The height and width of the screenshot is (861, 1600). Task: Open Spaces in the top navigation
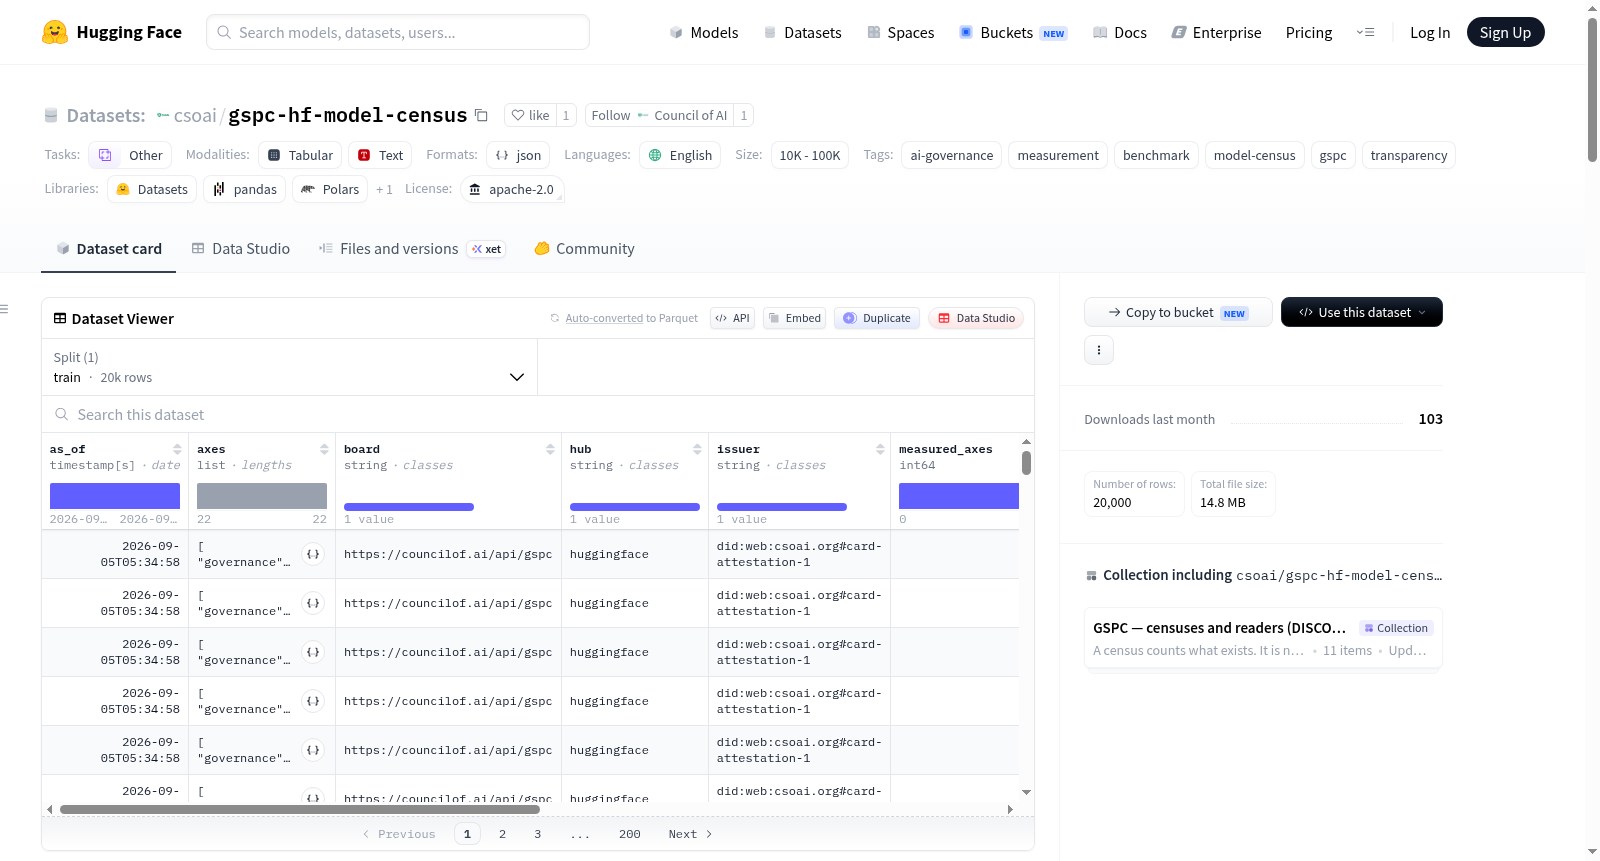901,32
